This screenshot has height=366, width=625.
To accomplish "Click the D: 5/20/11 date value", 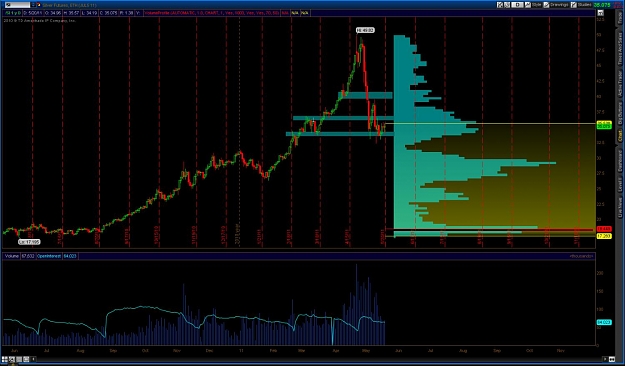I will [33, 13].
